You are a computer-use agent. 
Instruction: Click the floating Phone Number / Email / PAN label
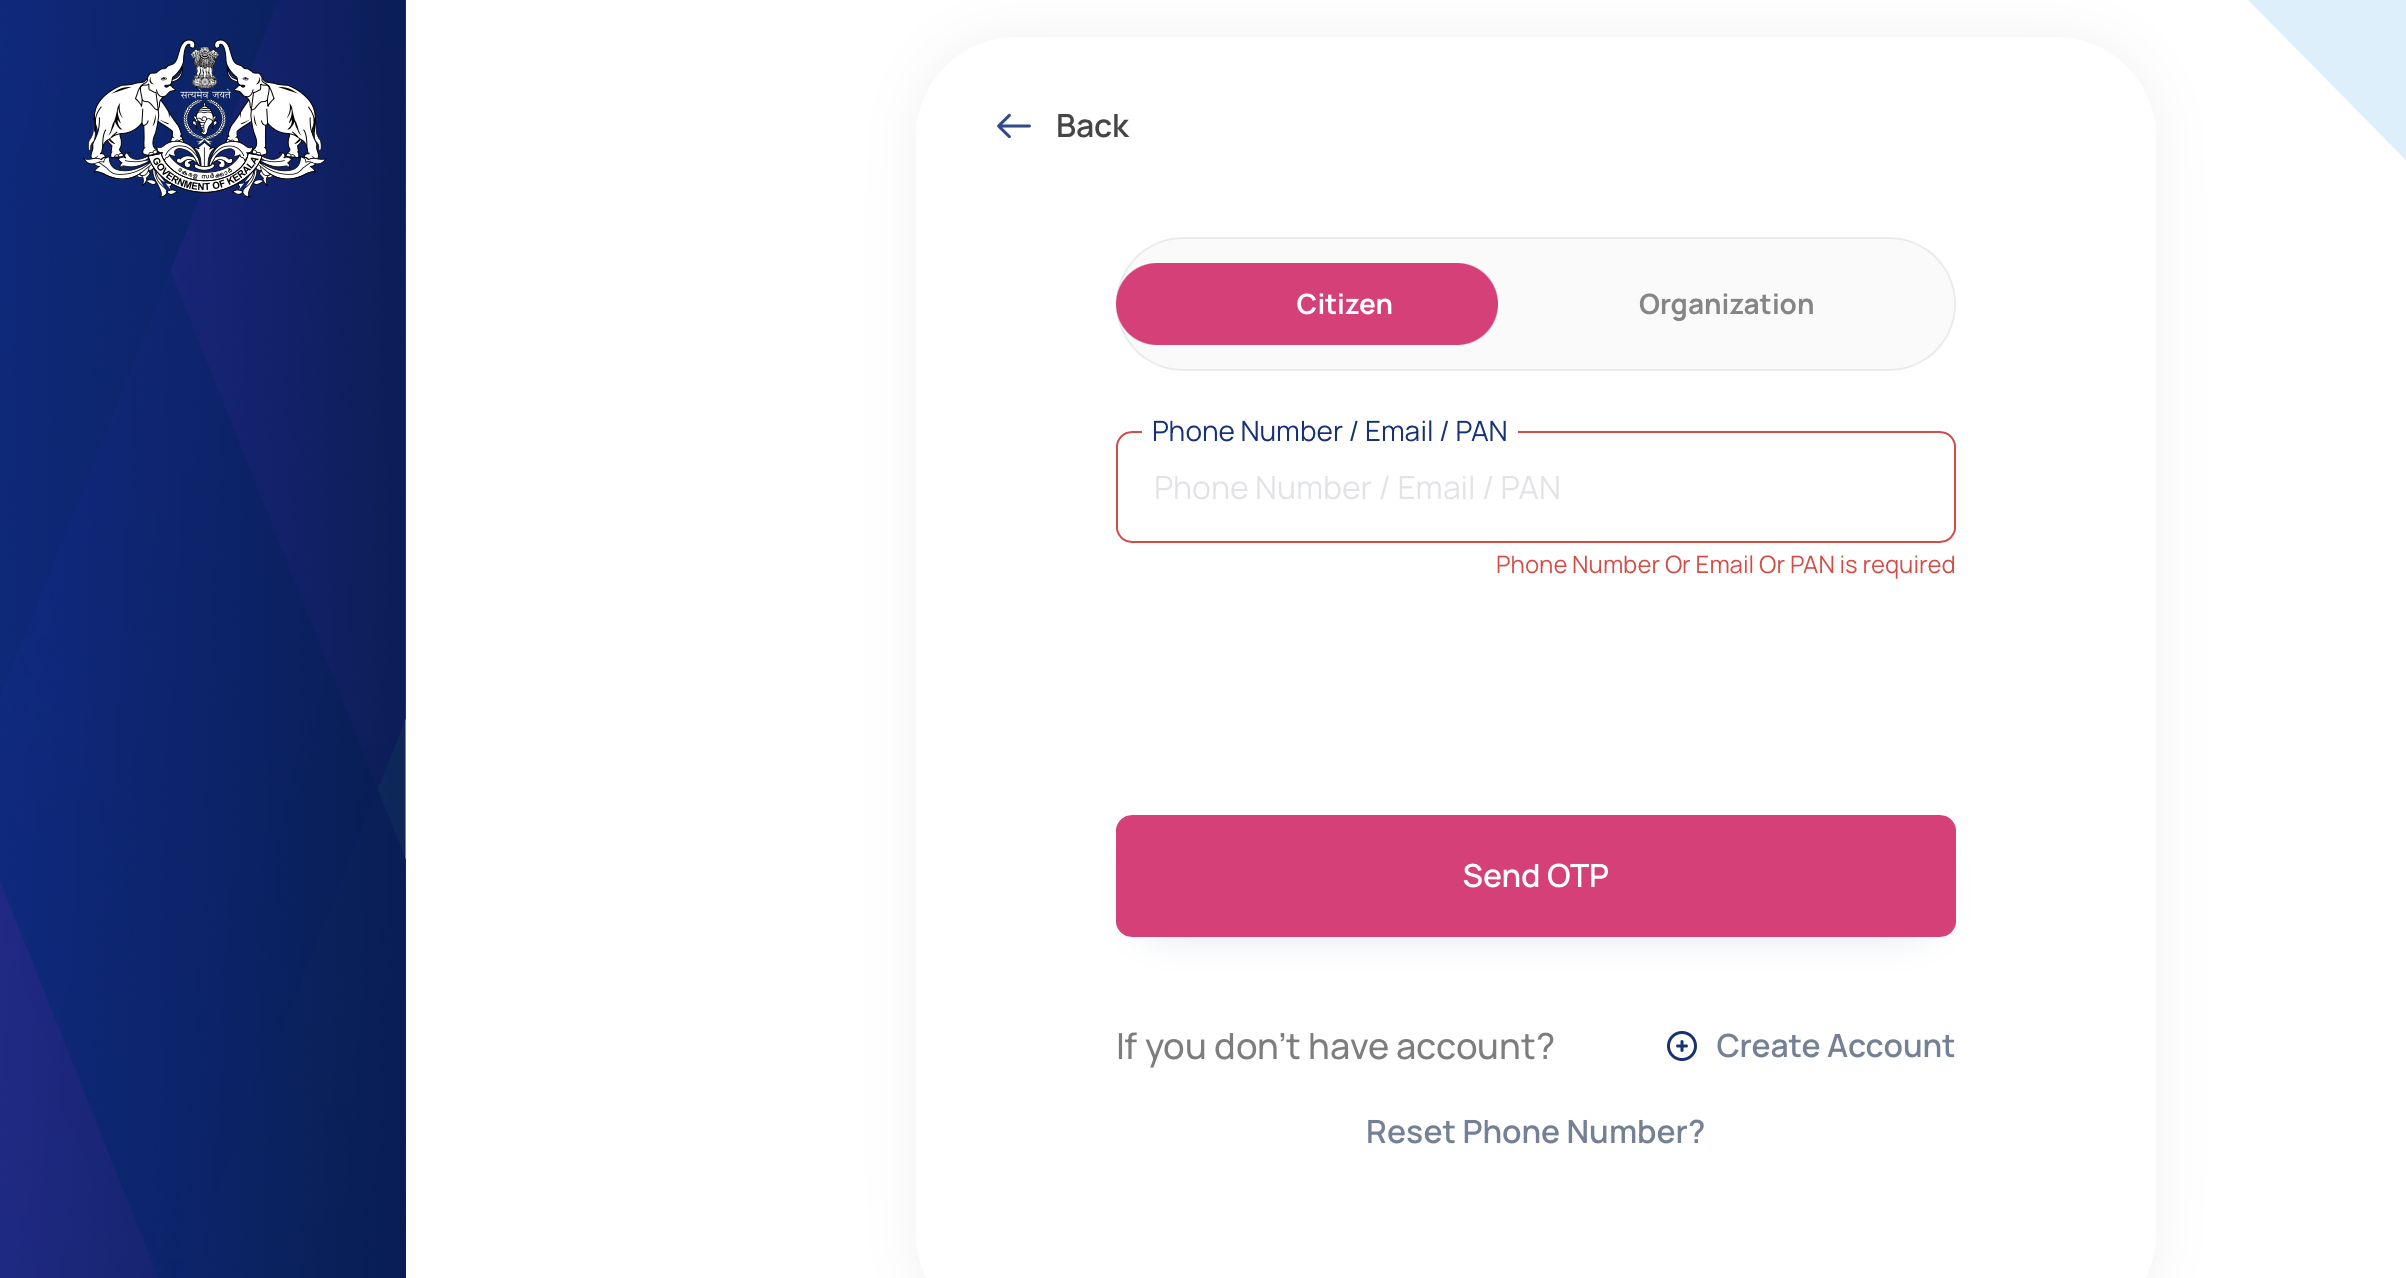pyautogui.click(x=1329, y=431)
